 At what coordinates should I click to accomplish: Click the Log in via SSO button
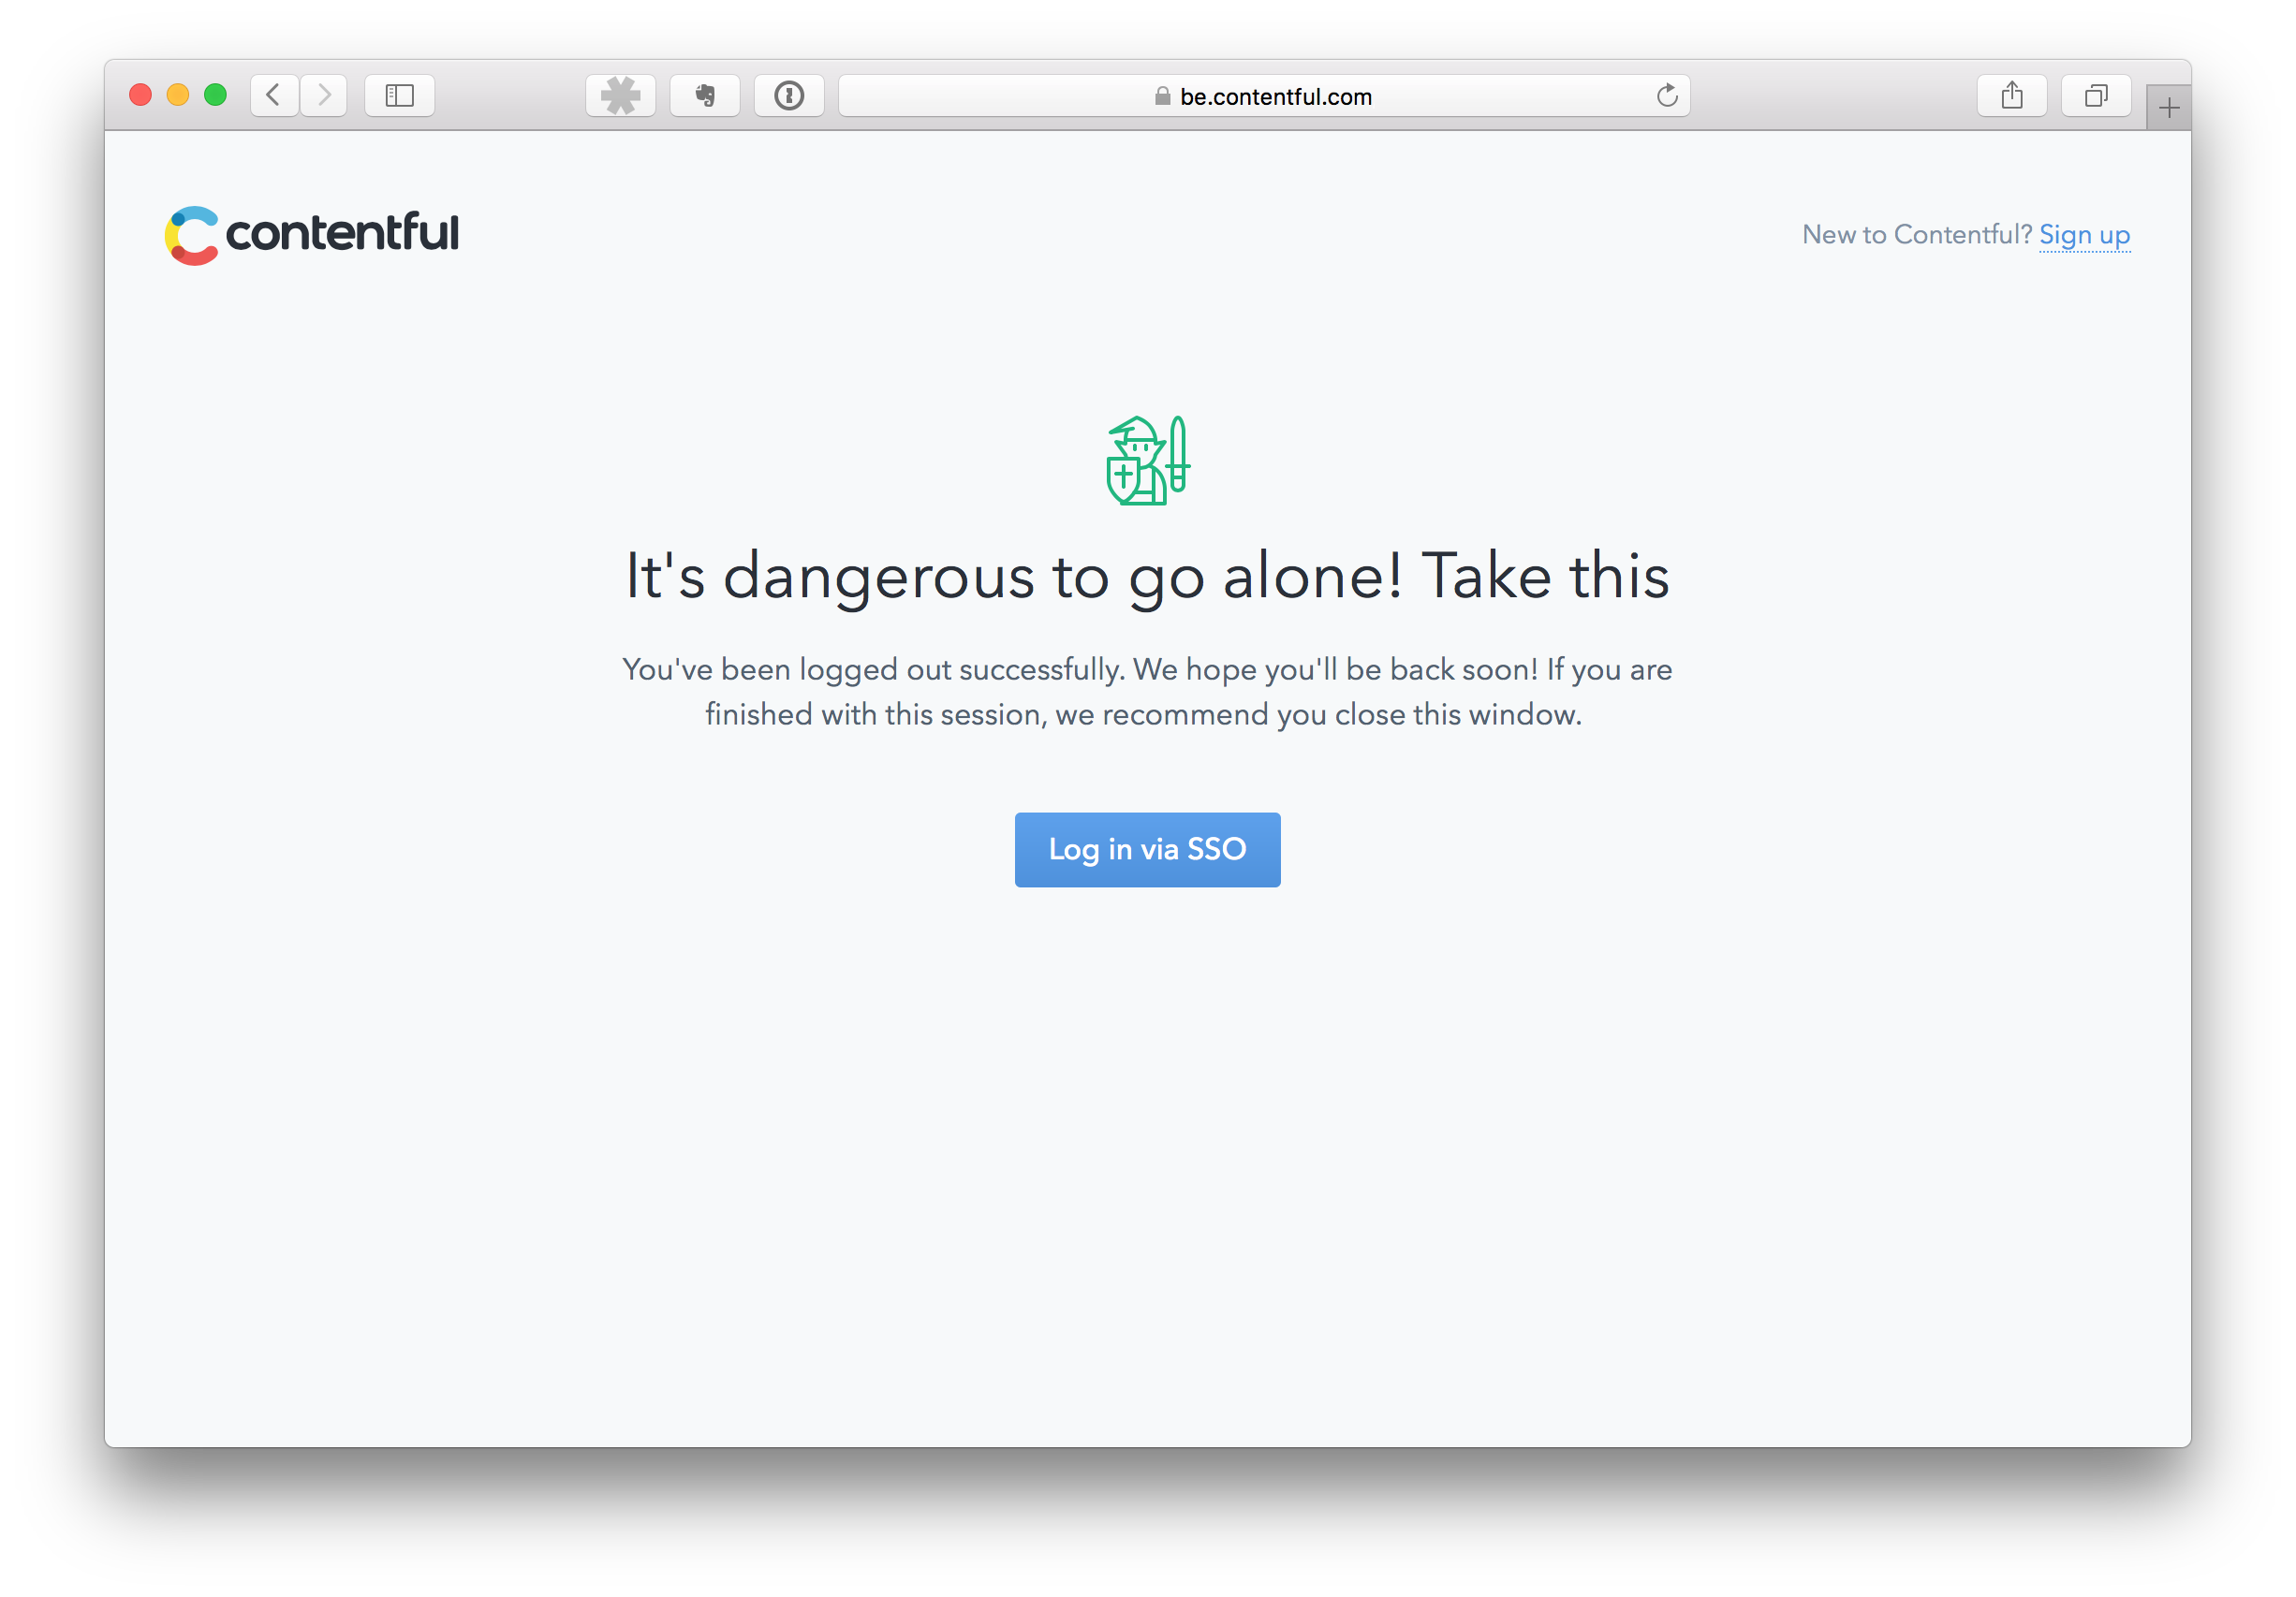(1147, 849)
